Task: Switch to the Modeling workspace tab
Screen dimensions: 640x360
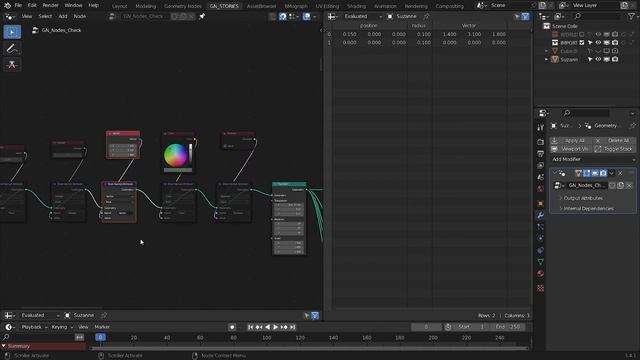Action: pos(145,6)
